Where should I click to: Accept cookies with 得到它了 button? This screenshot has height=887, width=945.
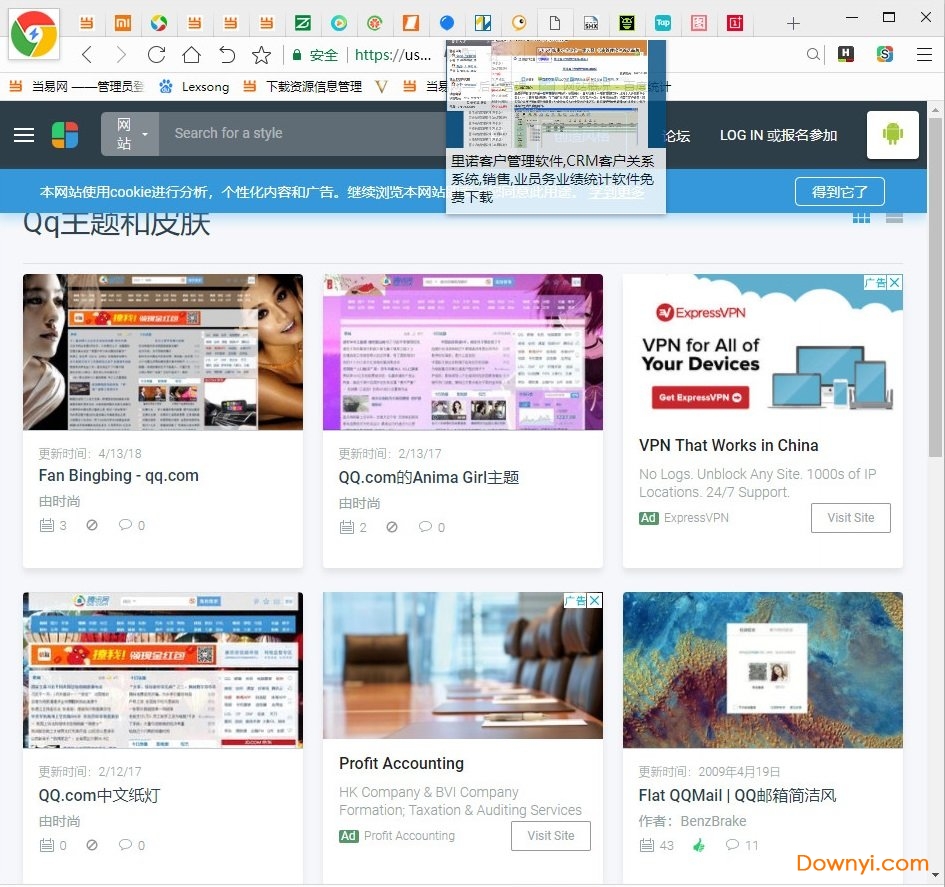coord(839,191)
